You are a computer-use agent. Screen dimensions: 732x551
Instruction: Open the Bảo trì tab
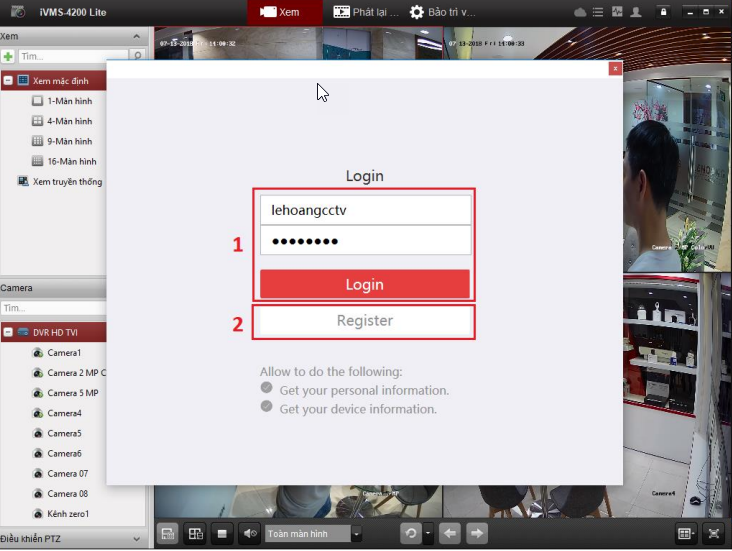click(442, 12)
